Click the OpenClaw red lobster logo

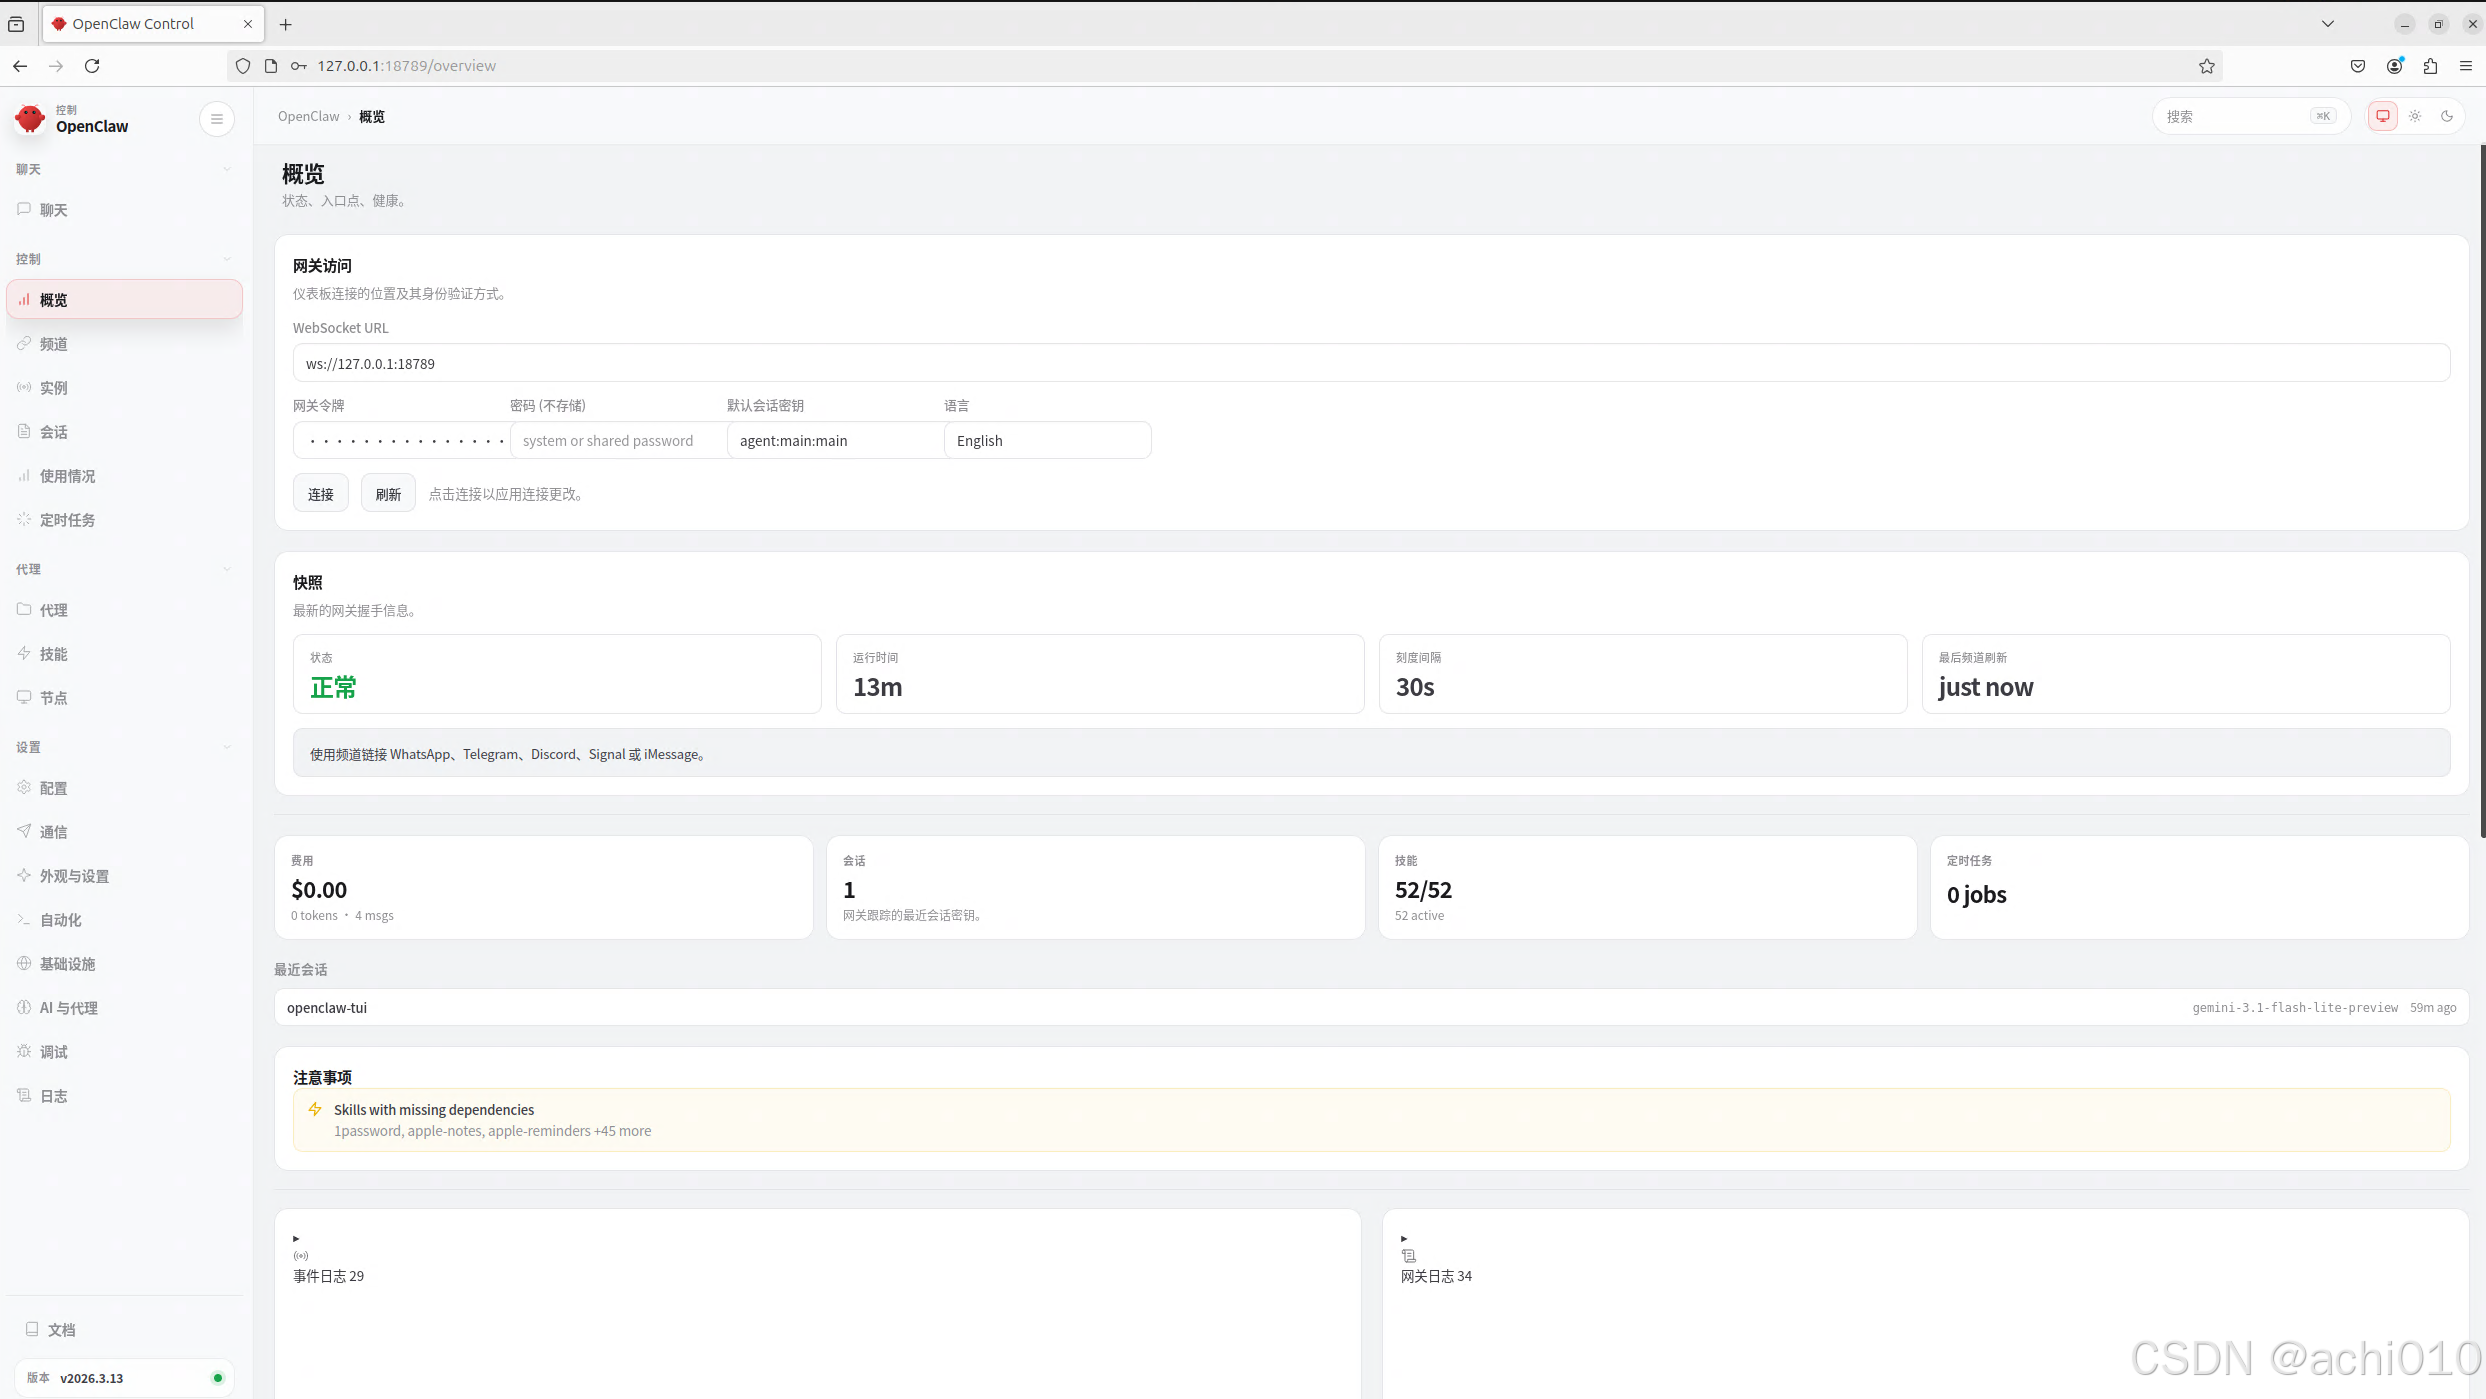pyautogui.click(x=30, y=119)
